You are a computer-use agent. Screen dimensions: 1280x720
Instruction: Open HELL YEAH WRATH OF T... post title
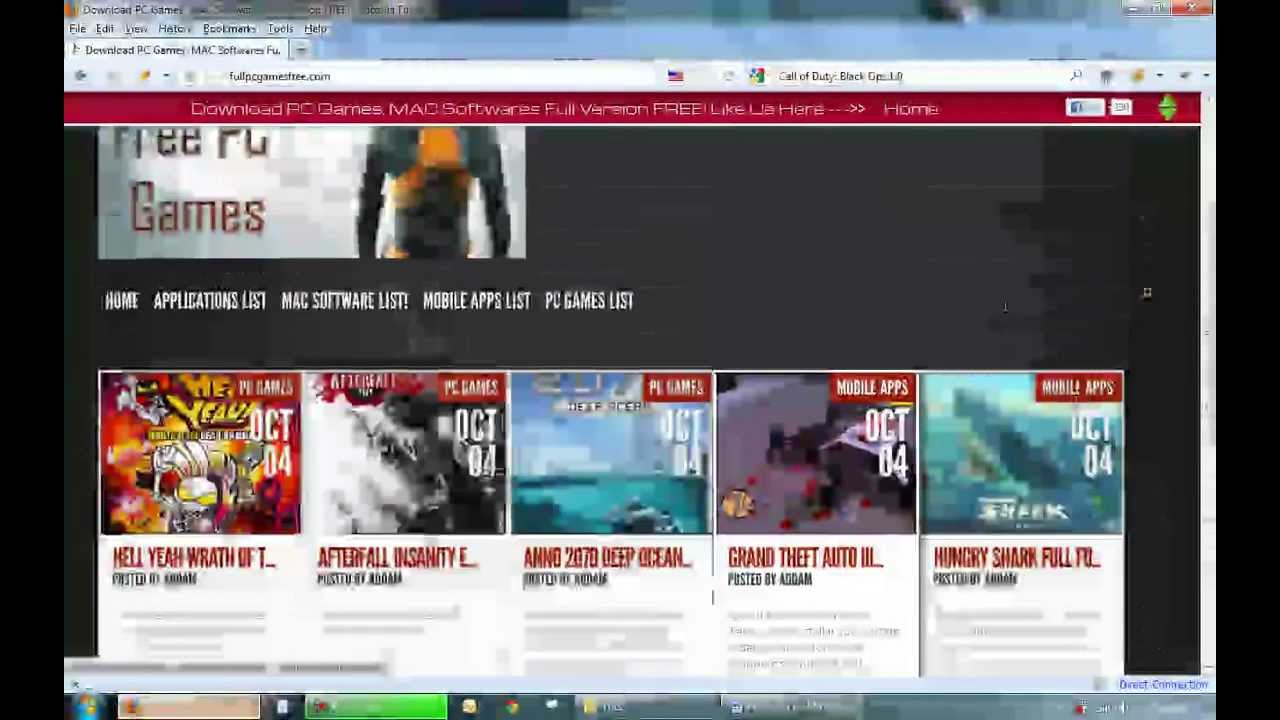[193, 558]
